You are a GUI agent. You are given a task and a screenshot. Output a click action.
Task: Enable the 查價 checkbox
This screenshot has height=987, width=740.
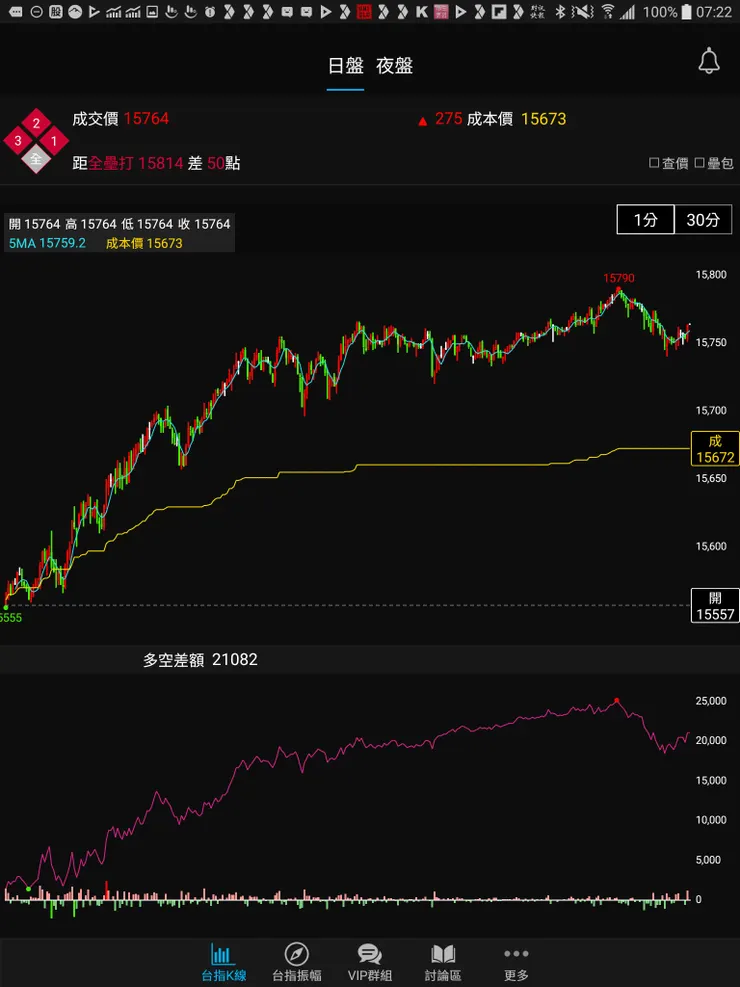668,164
